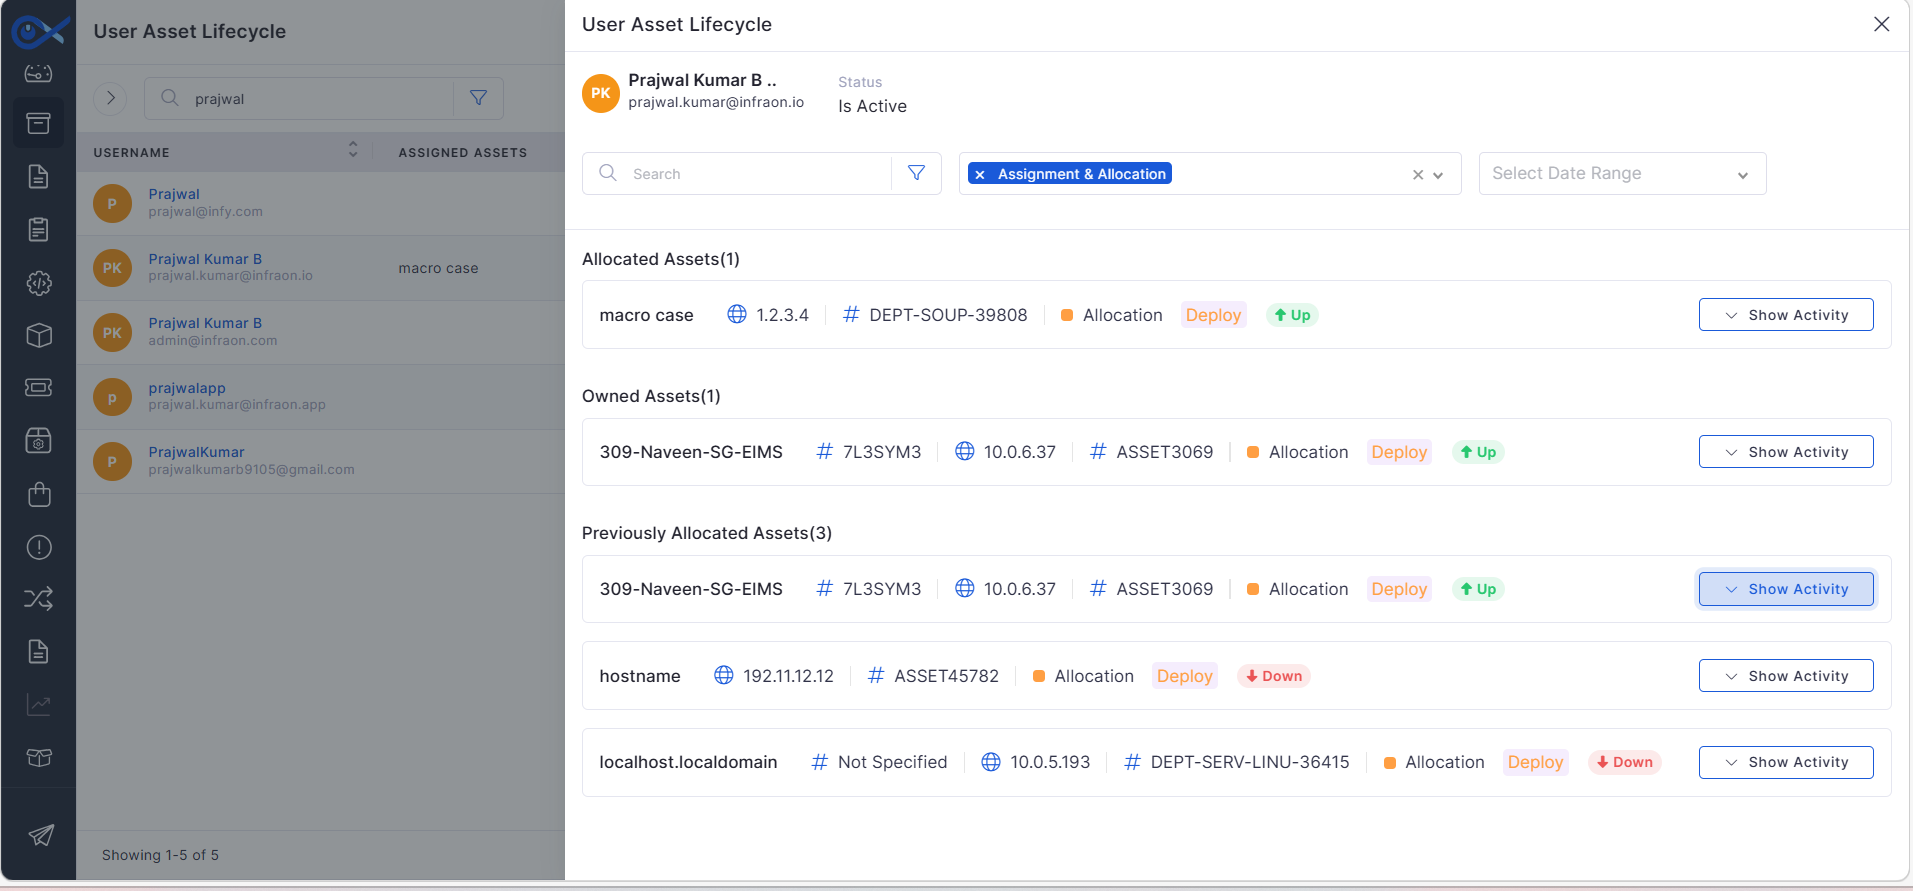Screen dimensions: 1913x891
Task: Open the shopping bag icon in sidebar
Action: click(38, 494)
